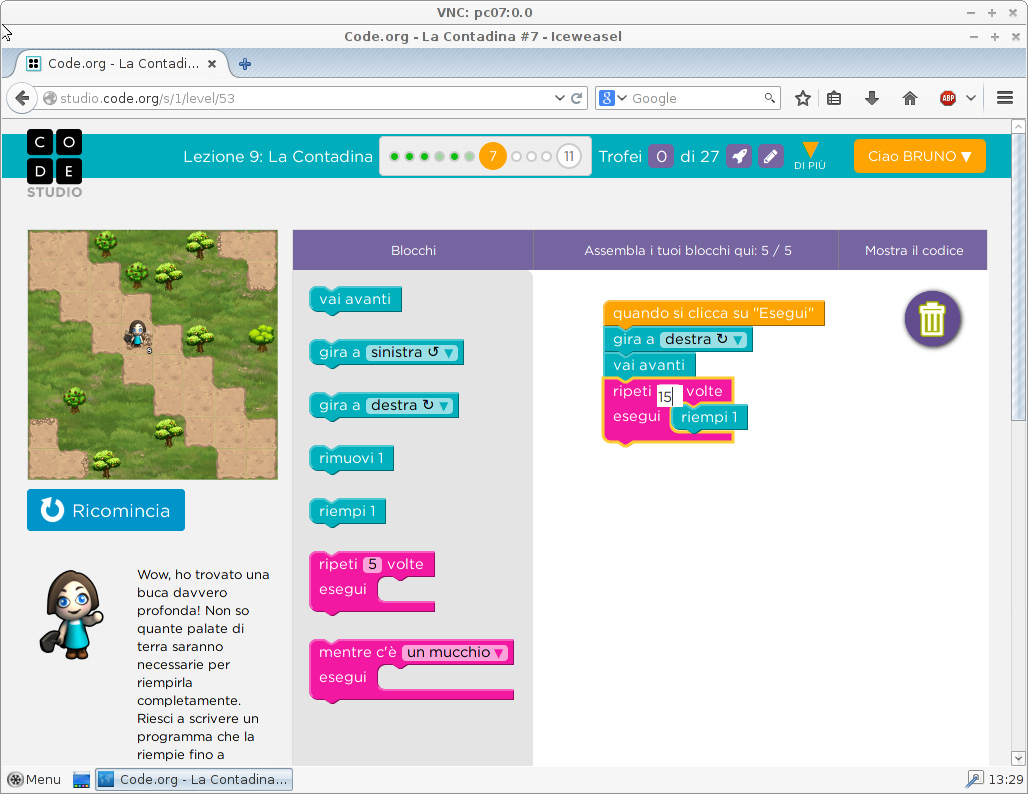This screenshot has height=794, width=1028.
Task: Click the downloads arrow icon
Action: point(871,98)
